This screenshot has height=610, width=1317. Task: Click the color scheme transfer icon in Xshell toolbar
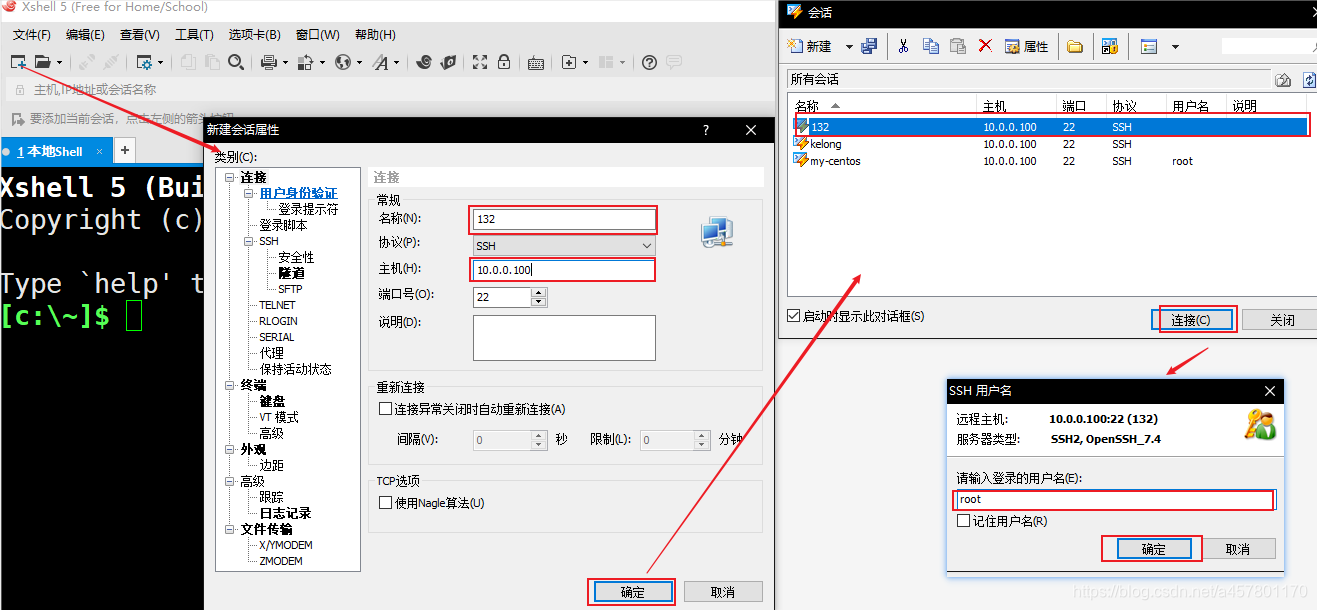306,62
